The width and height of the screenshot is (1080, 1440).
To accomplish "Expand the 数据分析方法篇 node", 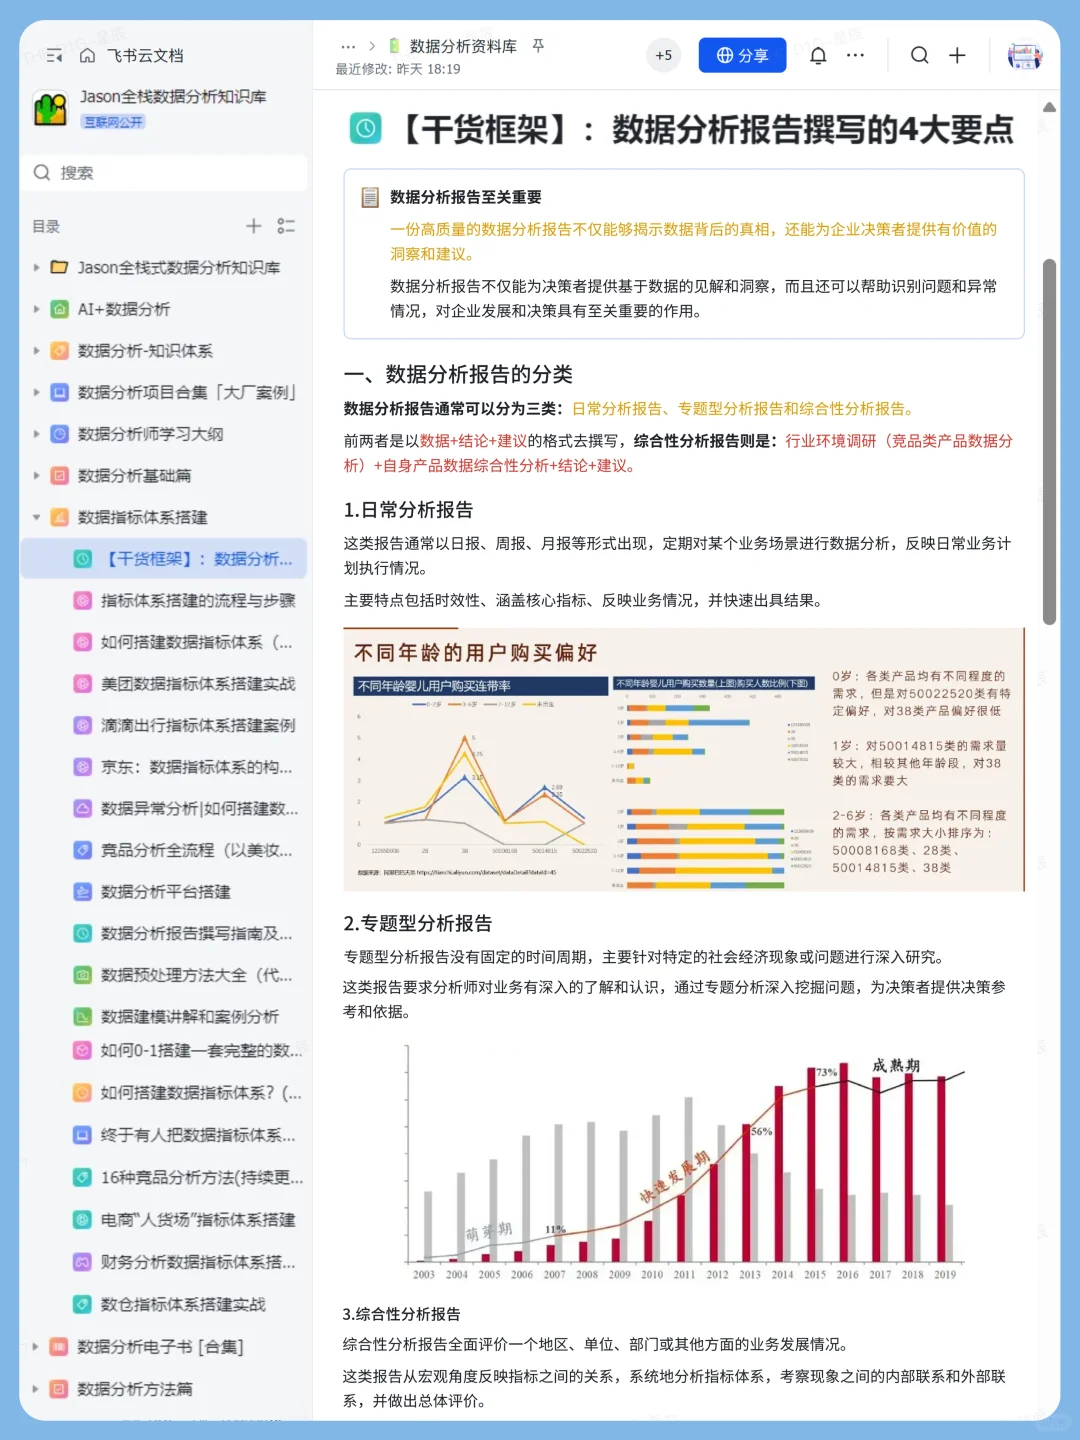I will coord(37,1389).
